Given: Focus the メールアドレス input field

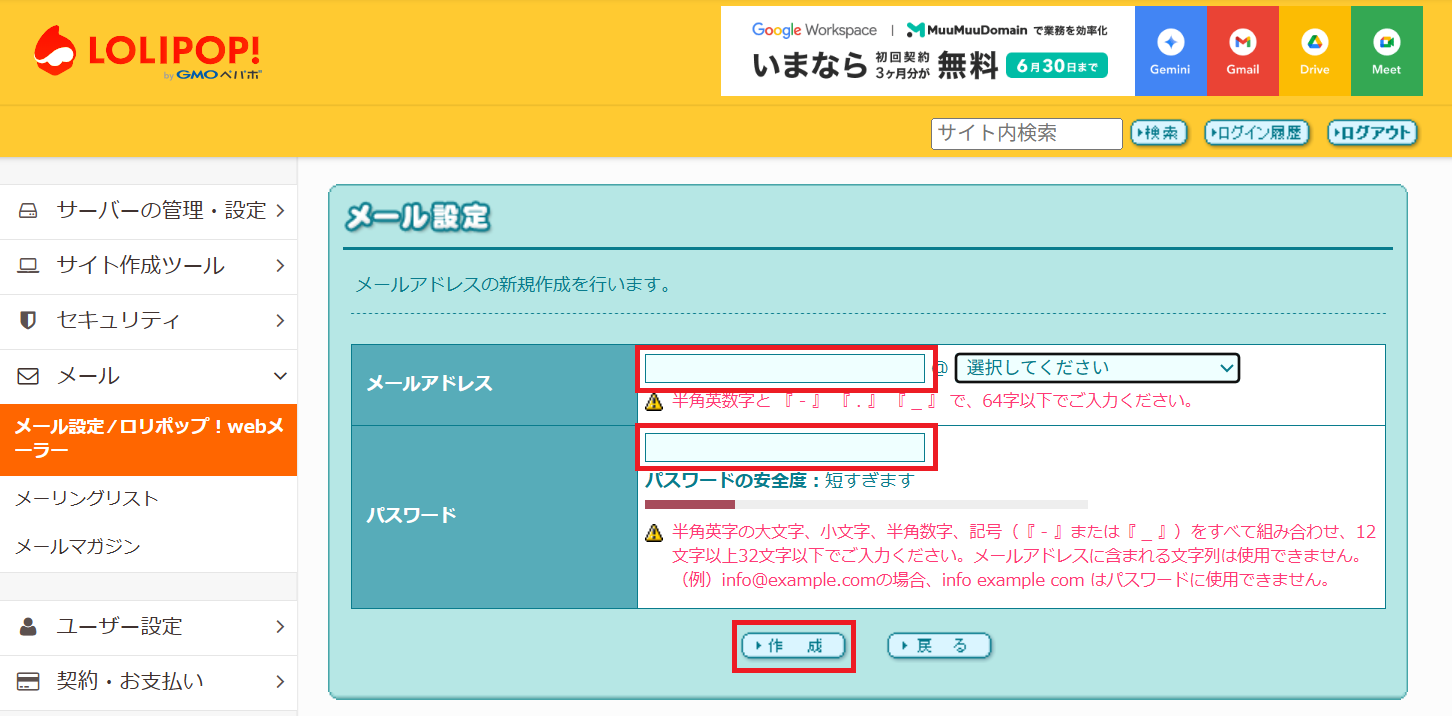Looking at the screenshot, I should (785, 369).
